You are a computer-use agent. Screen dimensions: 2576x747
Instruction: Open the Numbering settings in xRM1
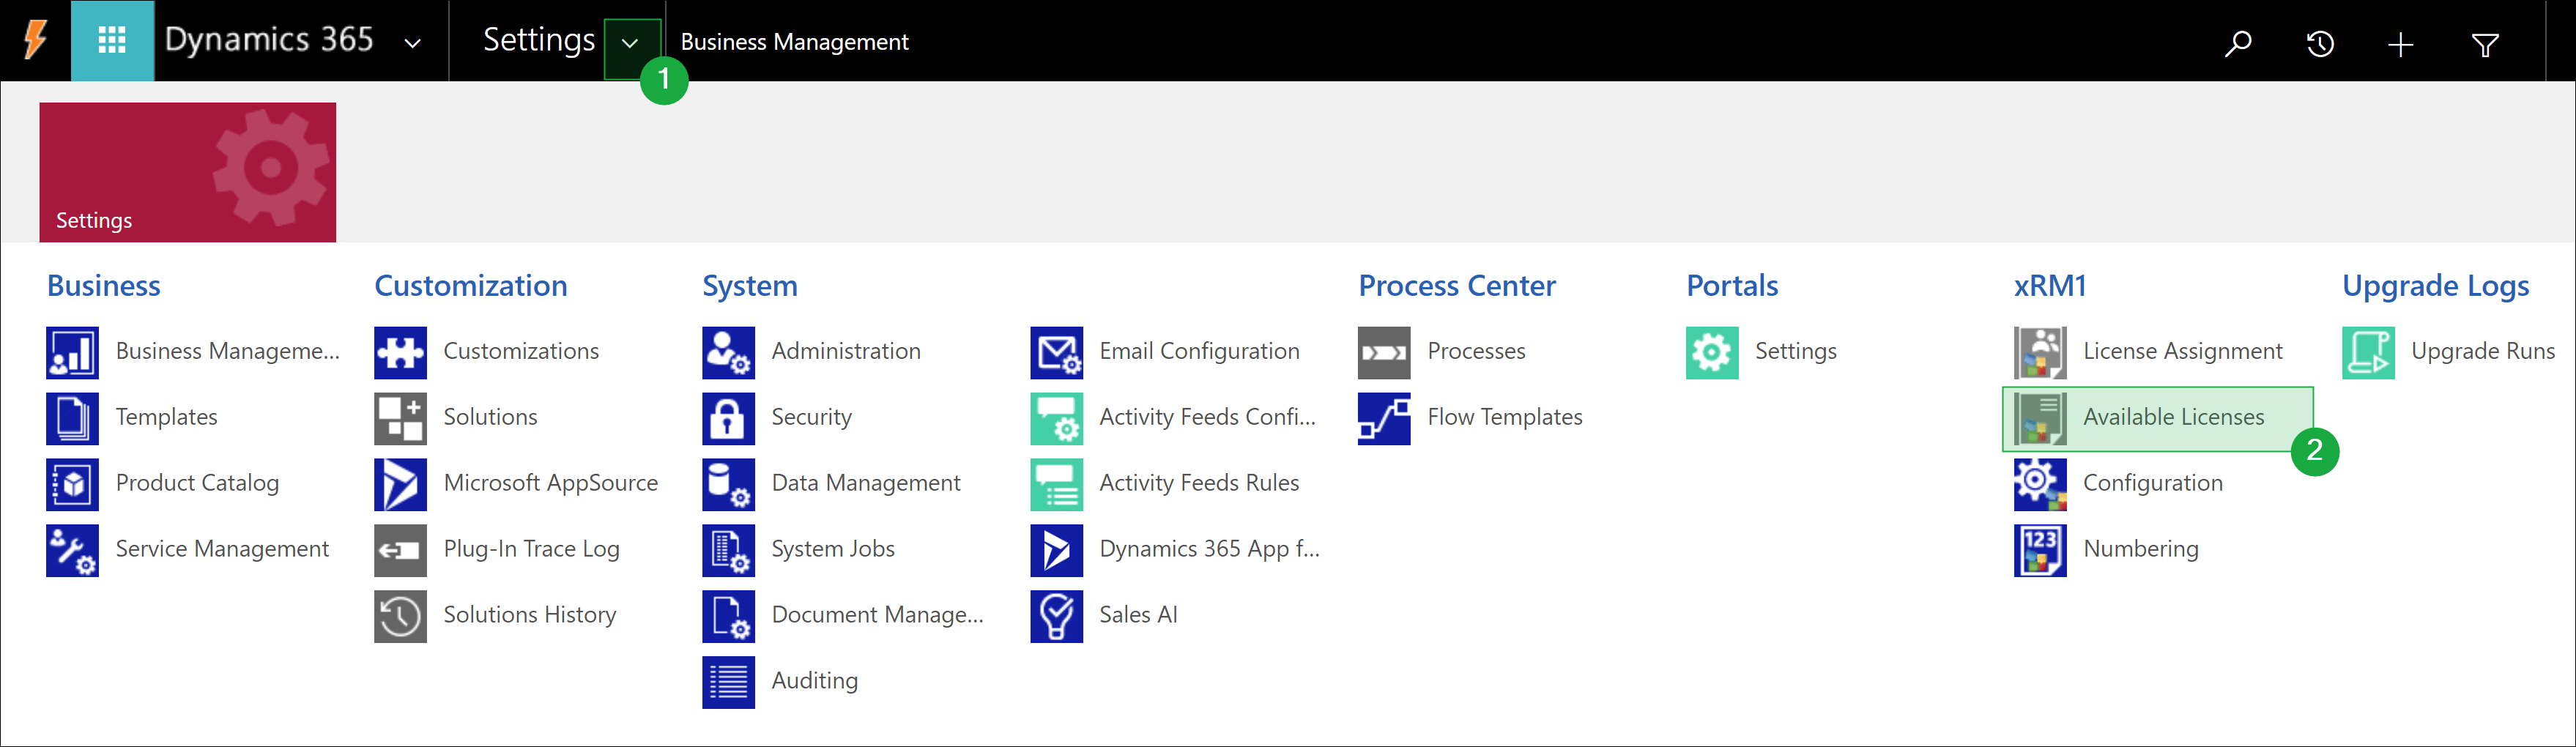(2140, 548)
